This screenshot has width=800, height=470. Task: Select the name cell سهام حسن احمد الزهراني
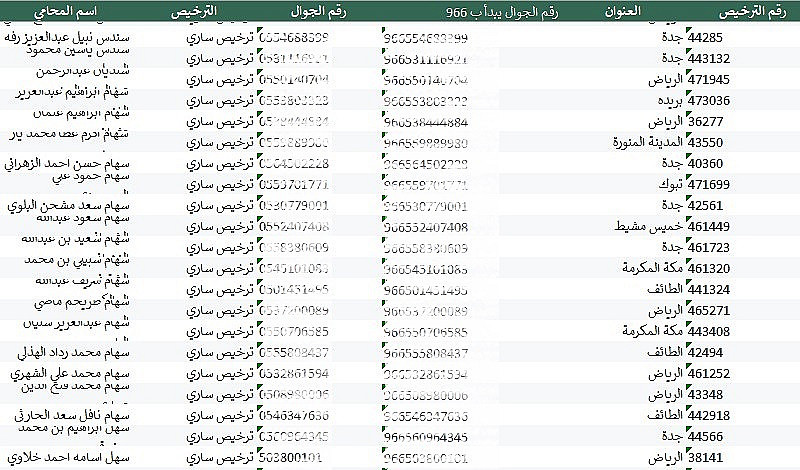click(67, 164)
